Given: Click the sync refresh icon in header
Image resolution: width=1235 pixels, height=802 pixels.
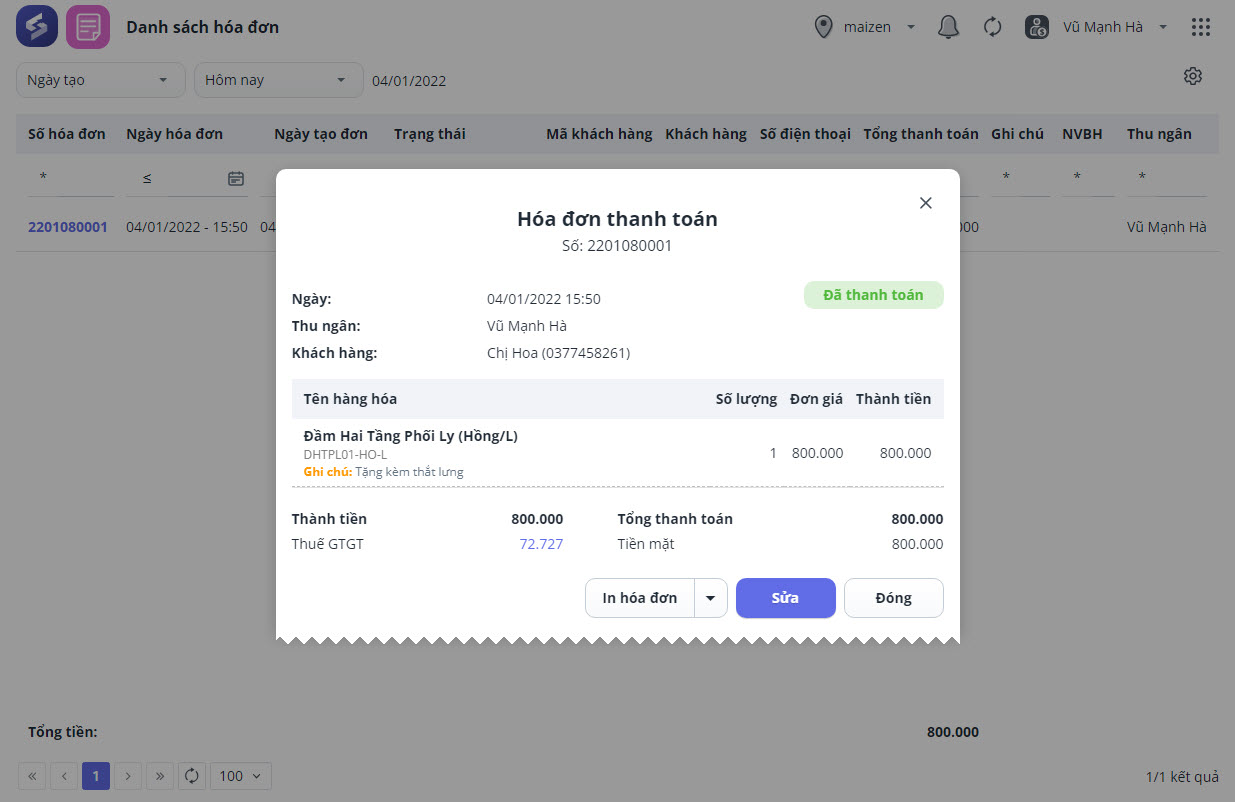Looking at the screenshot, I should pos(992,27).
